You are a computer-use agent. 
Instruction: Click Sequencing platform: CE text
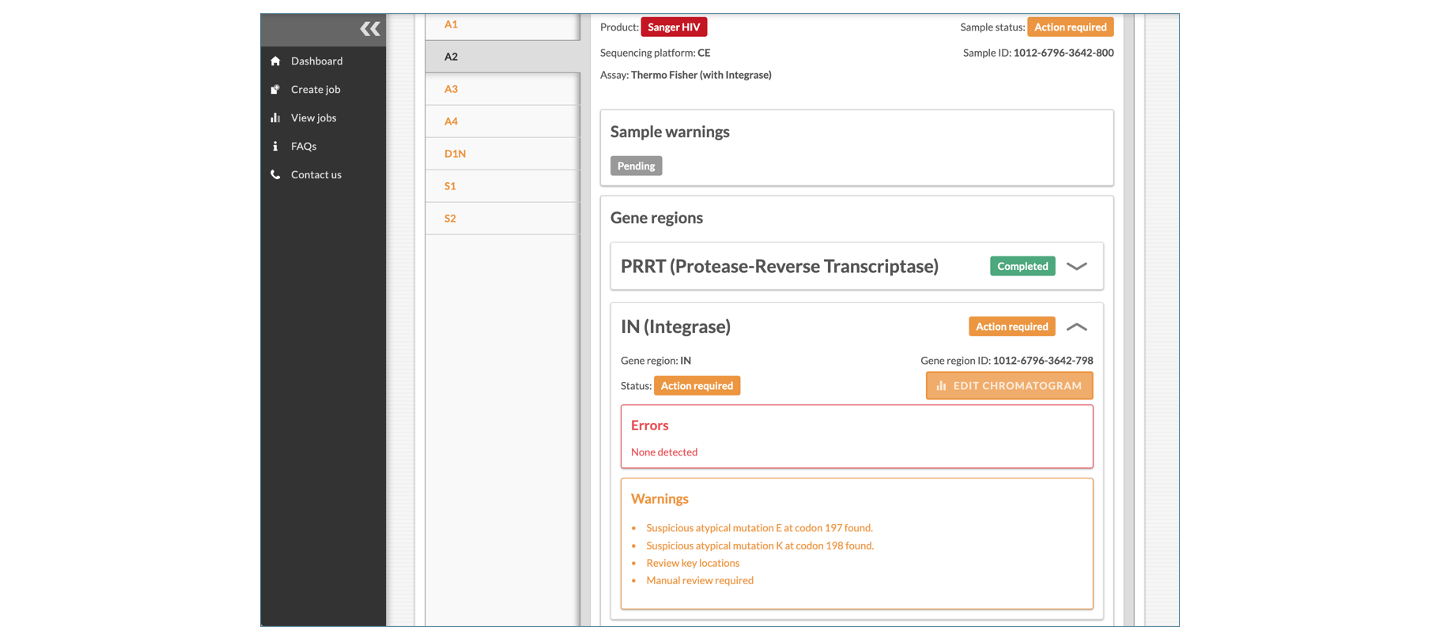(655, 53)
